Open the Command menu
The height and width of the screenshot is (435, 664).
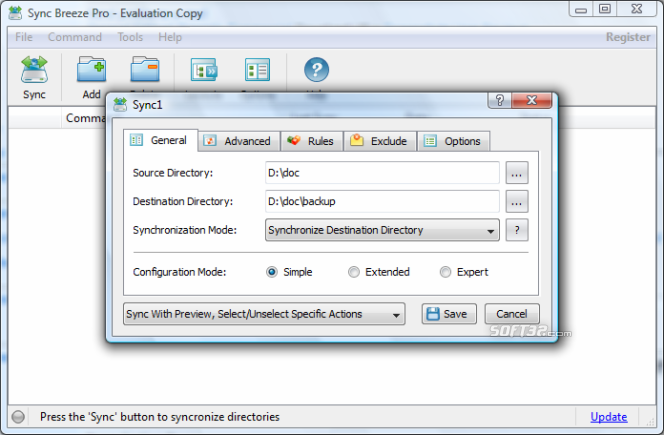(75, 37)
